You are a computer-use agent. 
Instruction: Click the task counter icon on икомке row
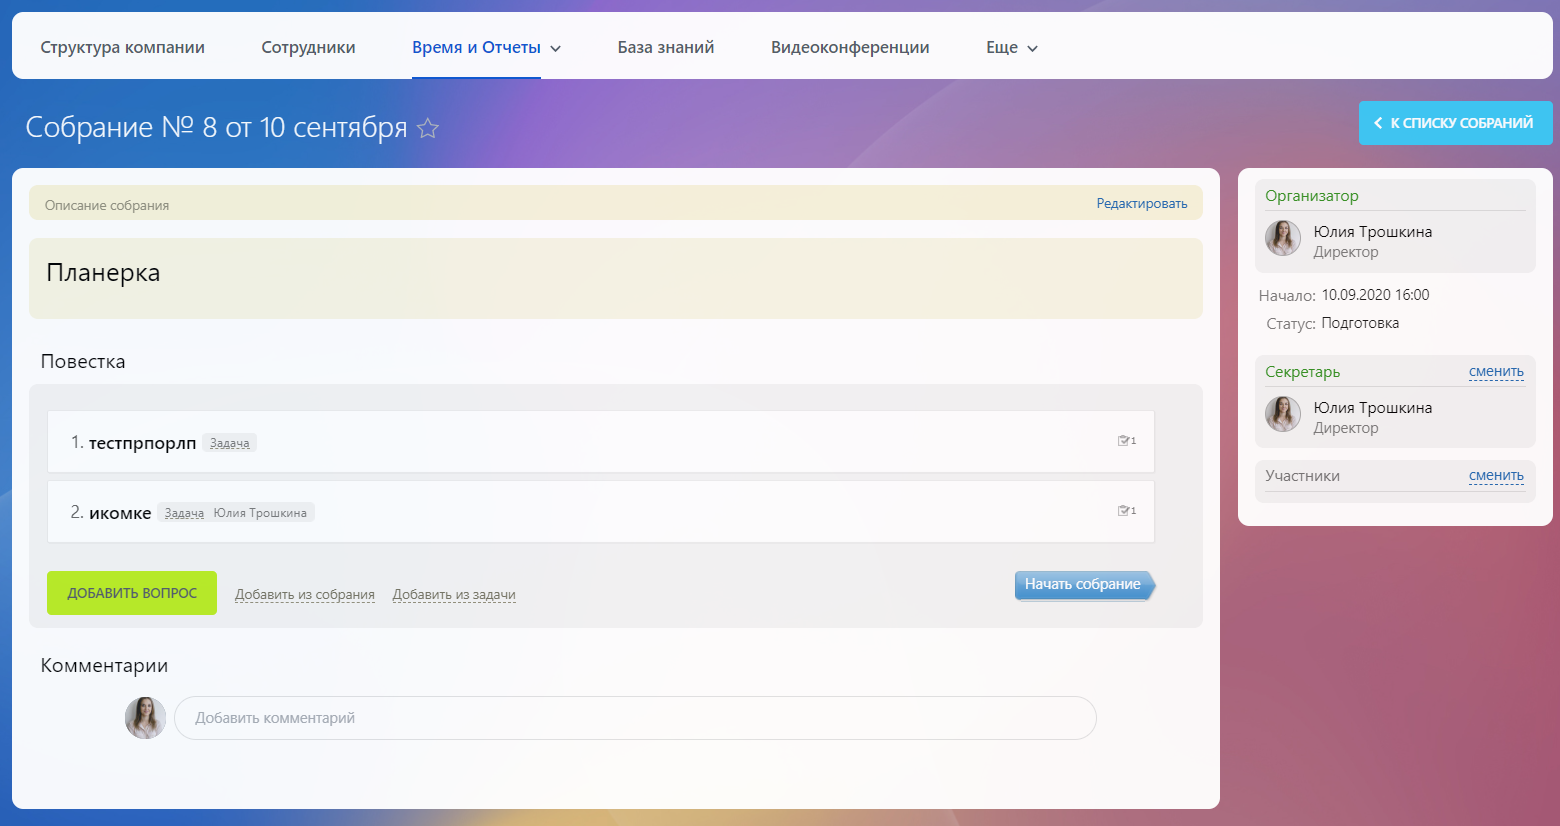click(1126, 511)
